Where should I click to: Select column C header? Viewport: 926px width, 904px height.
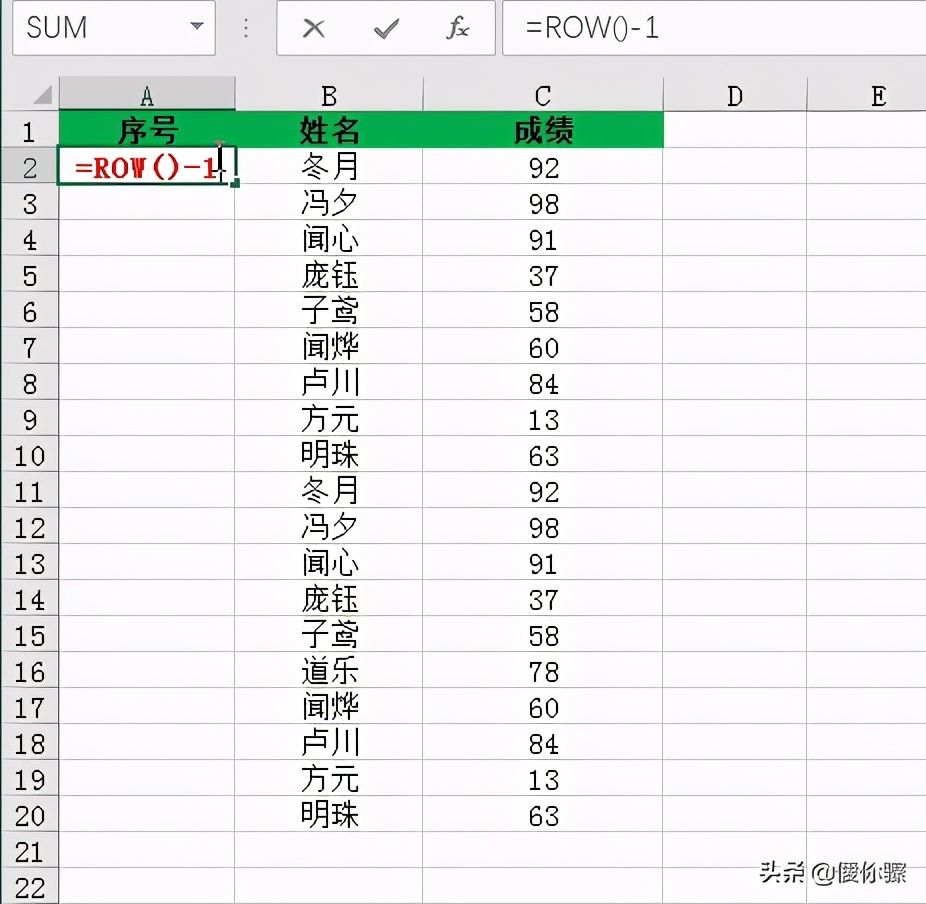[543, 94]
